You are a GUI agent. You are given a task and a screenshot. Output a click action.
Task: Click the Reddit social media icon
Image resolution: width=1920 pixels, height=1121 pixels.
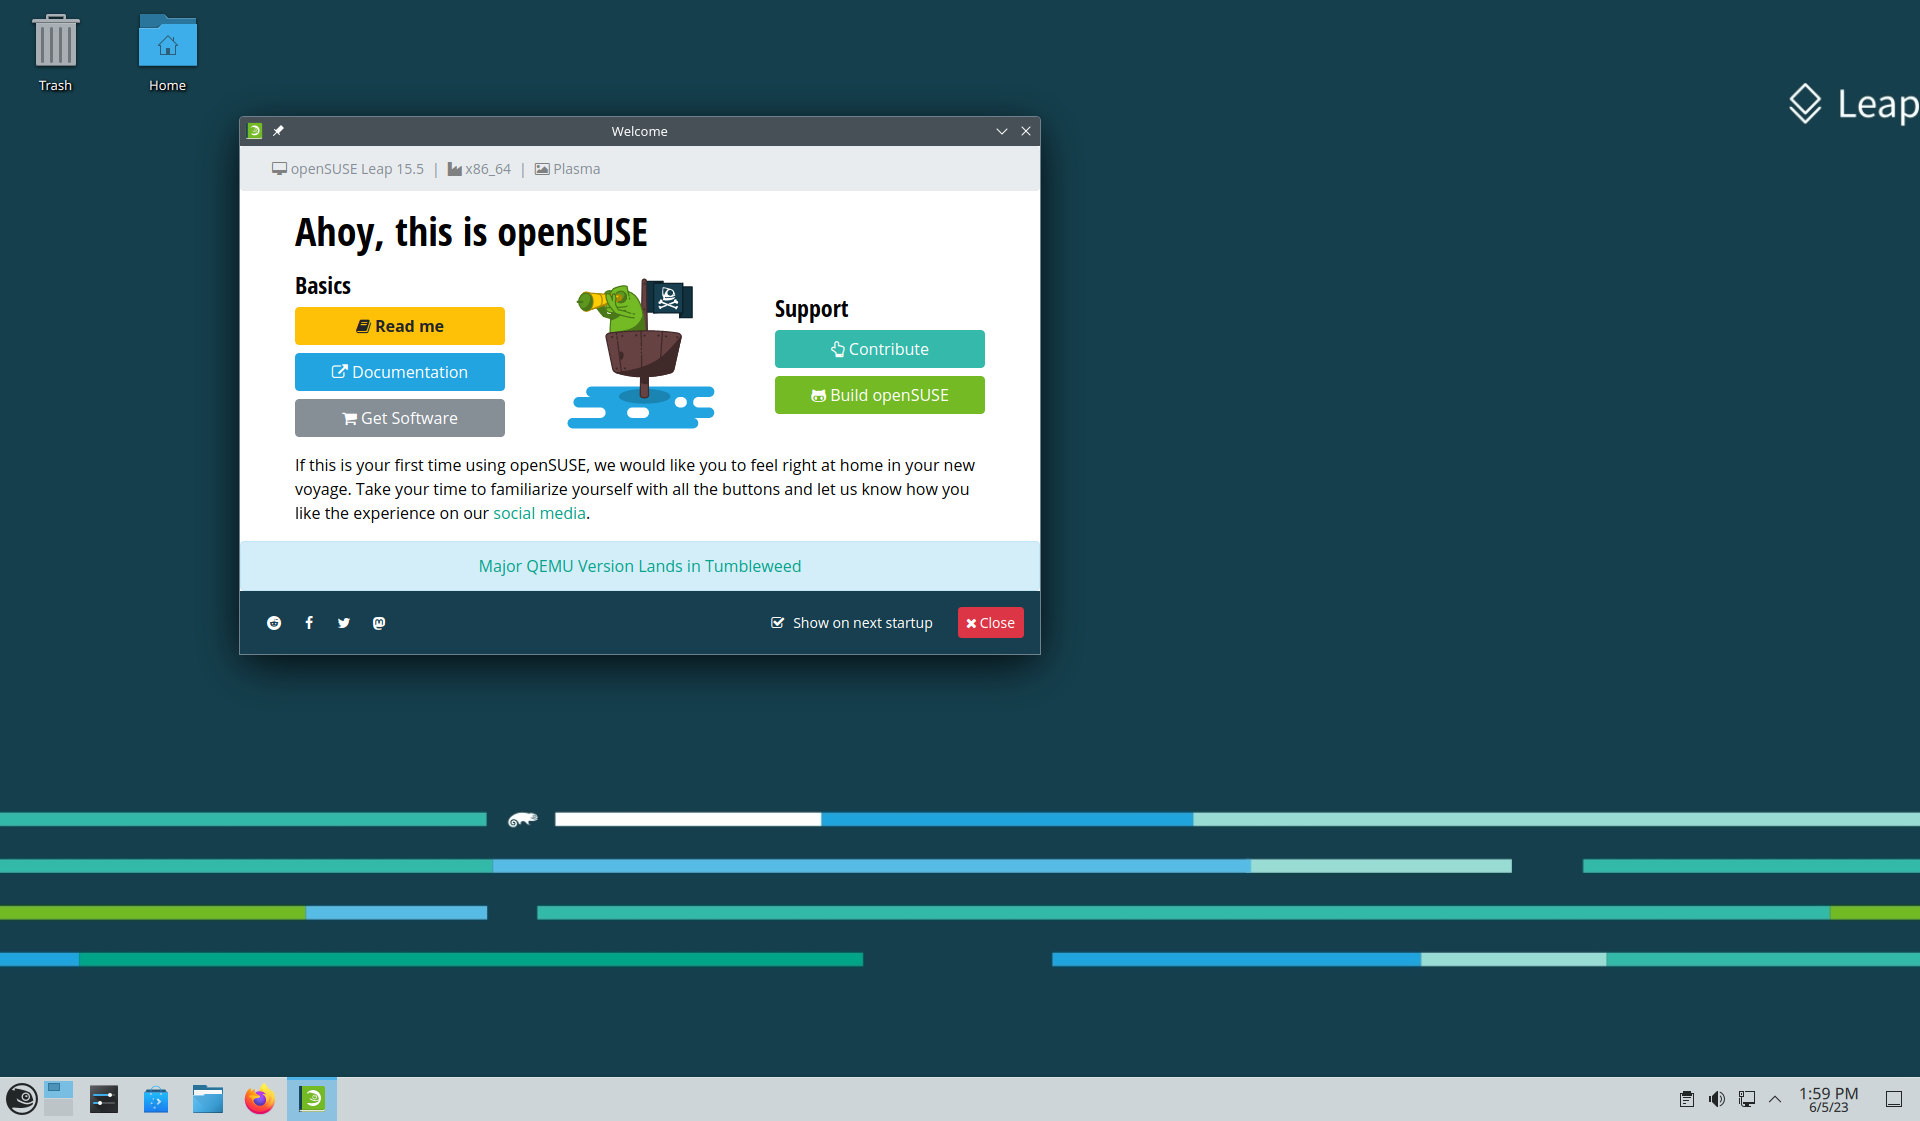(275, 622)
